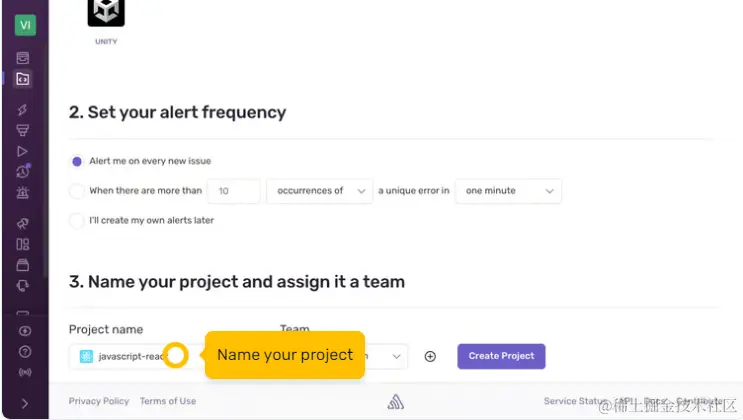Click the plus icon to add team
This screenshot has height=420, width=743.
430,356
